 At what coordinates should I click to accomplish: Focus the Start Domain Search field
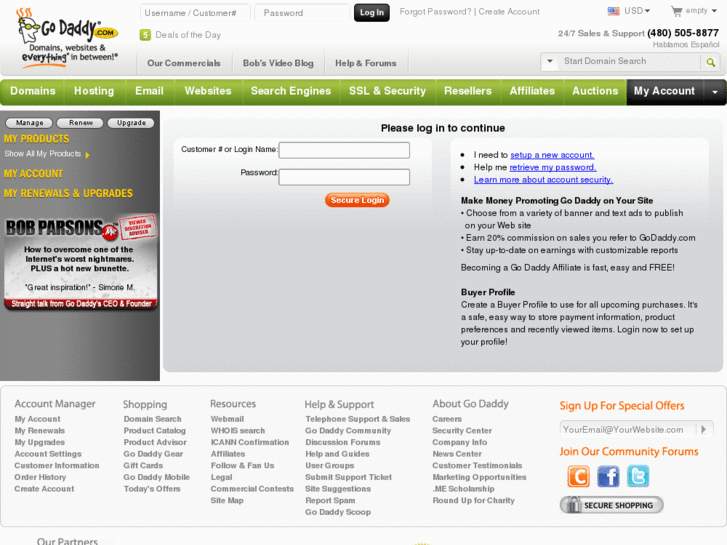point(630,61)
